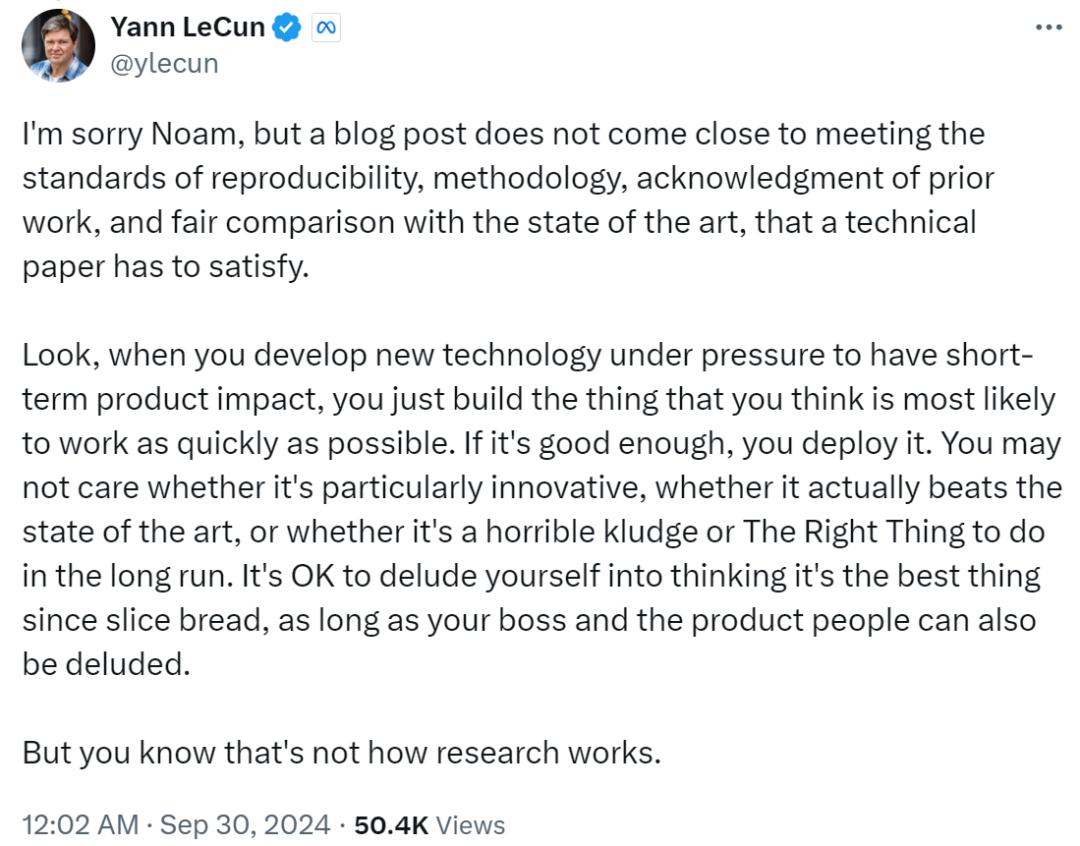Click the 50.4K view count
Image resolution: width=1080 pixels, height=846 pixels.
[392, 825]
